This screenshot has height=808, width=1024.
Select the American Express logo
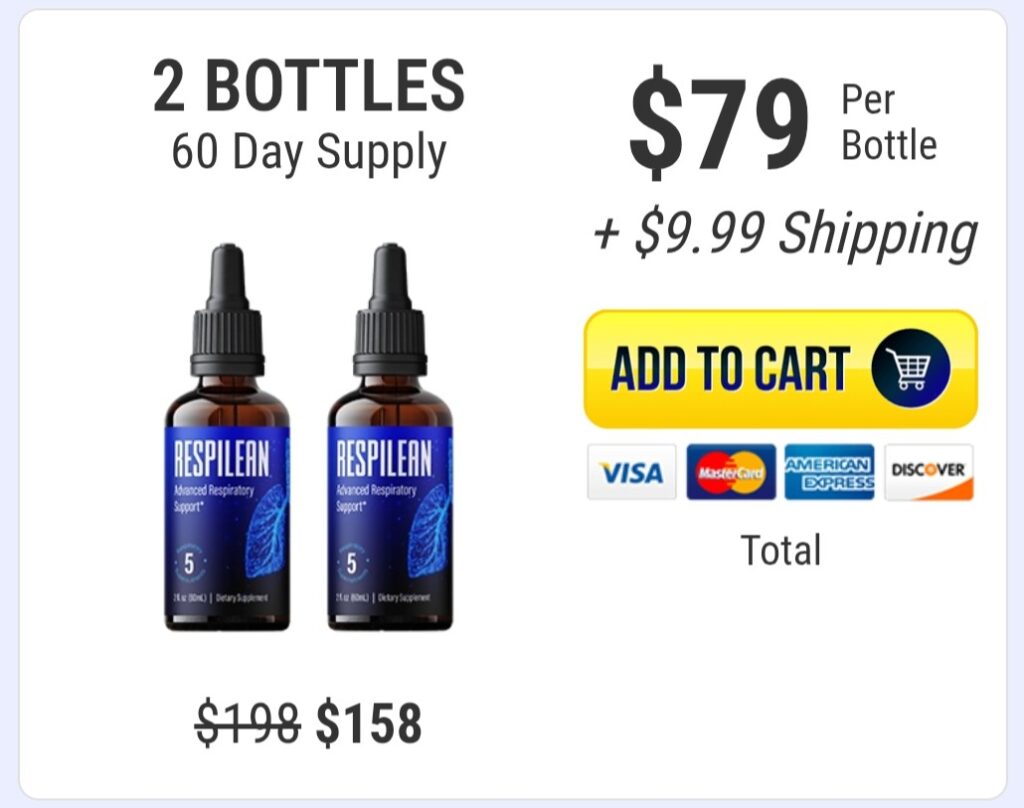point(829,472)
